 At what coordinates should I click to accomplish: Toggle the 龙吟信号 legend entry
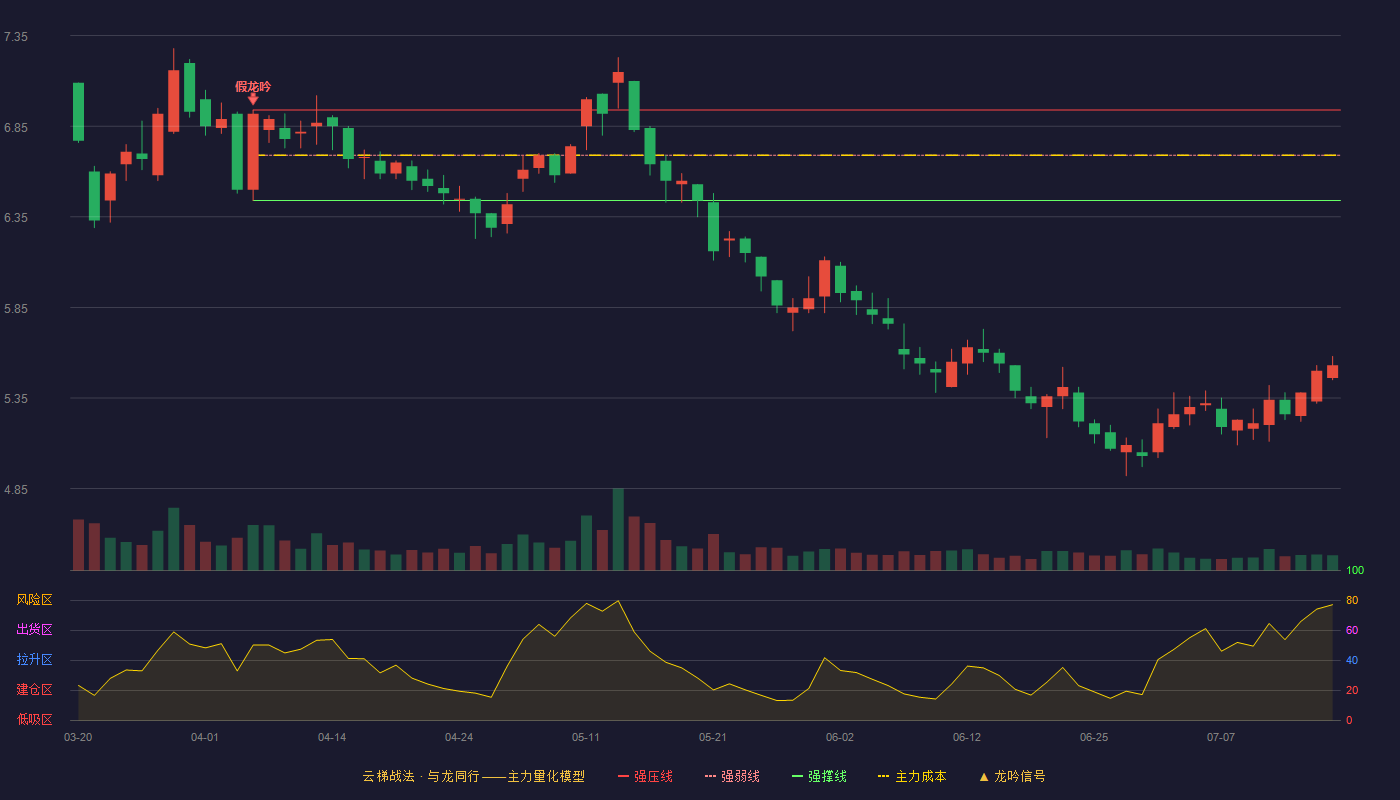click(1012, 776)
